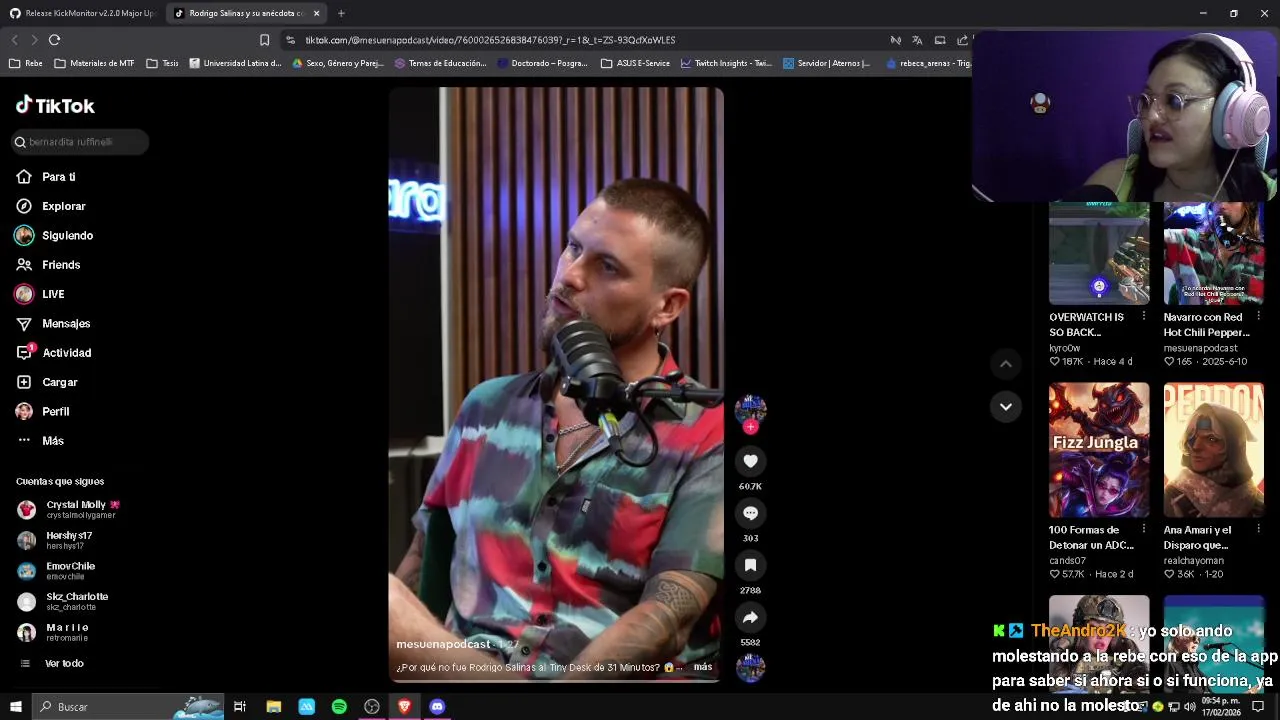Go to previous video arrow
This screenshot has height=720, width=1280.
tap(1006, 365)
